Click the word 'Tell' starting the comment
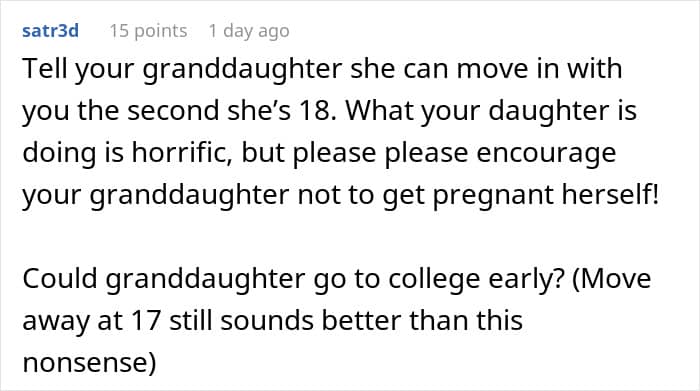 [44, 69]
